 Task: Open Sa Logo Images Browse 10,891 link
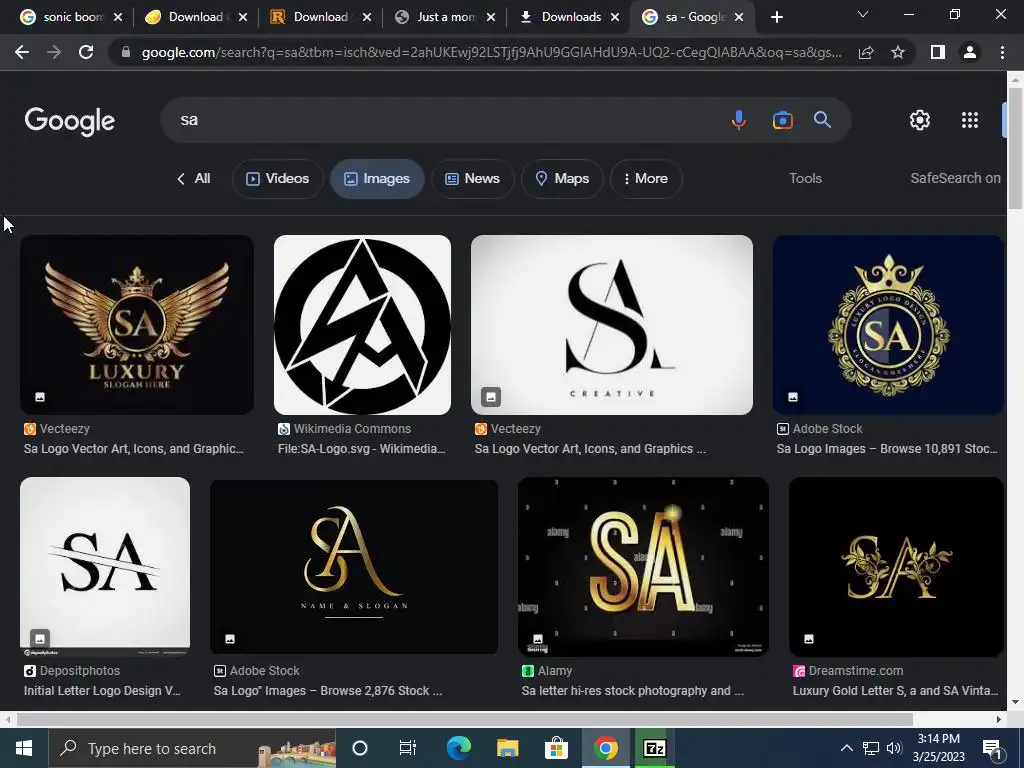click(887, 449)
